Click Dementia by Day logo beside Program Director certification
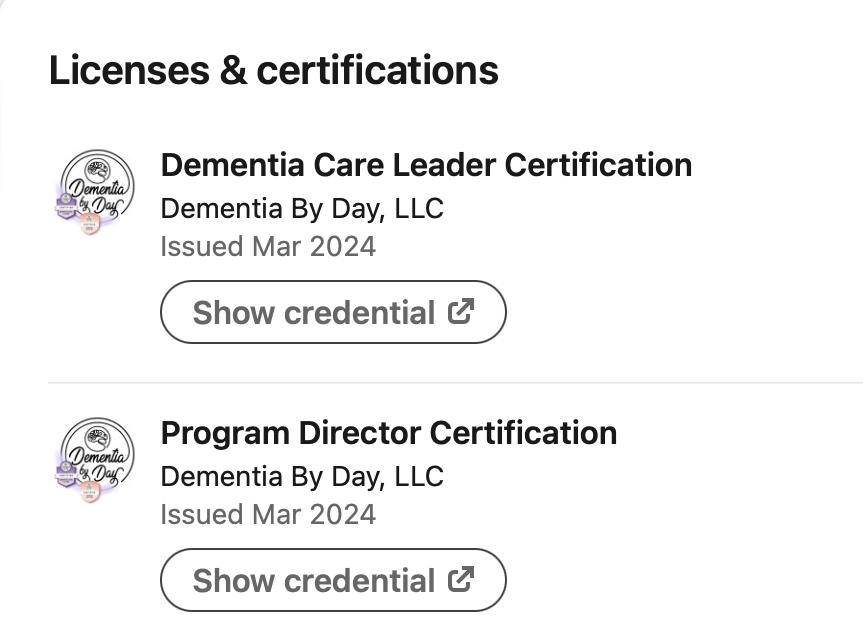The image size is (863, 644). (x=95, y=460)
